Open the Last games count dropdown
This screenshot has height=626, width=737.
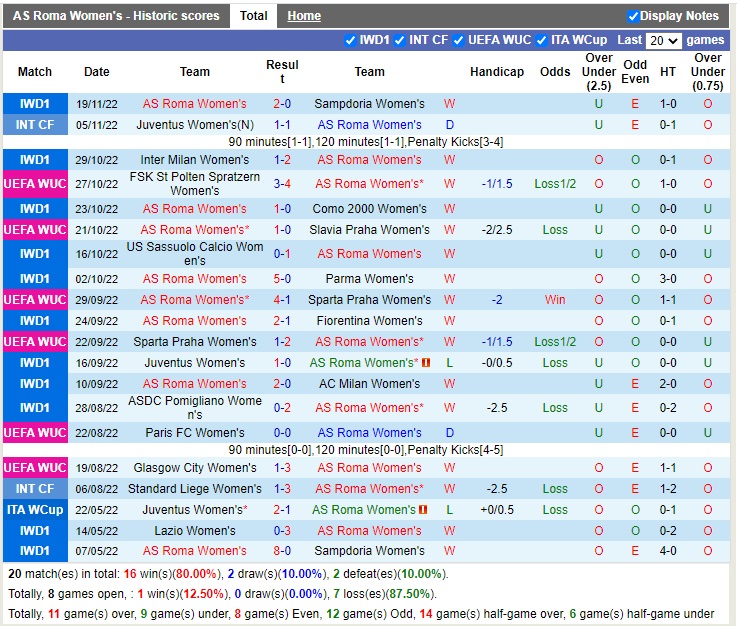pos(662,41)
